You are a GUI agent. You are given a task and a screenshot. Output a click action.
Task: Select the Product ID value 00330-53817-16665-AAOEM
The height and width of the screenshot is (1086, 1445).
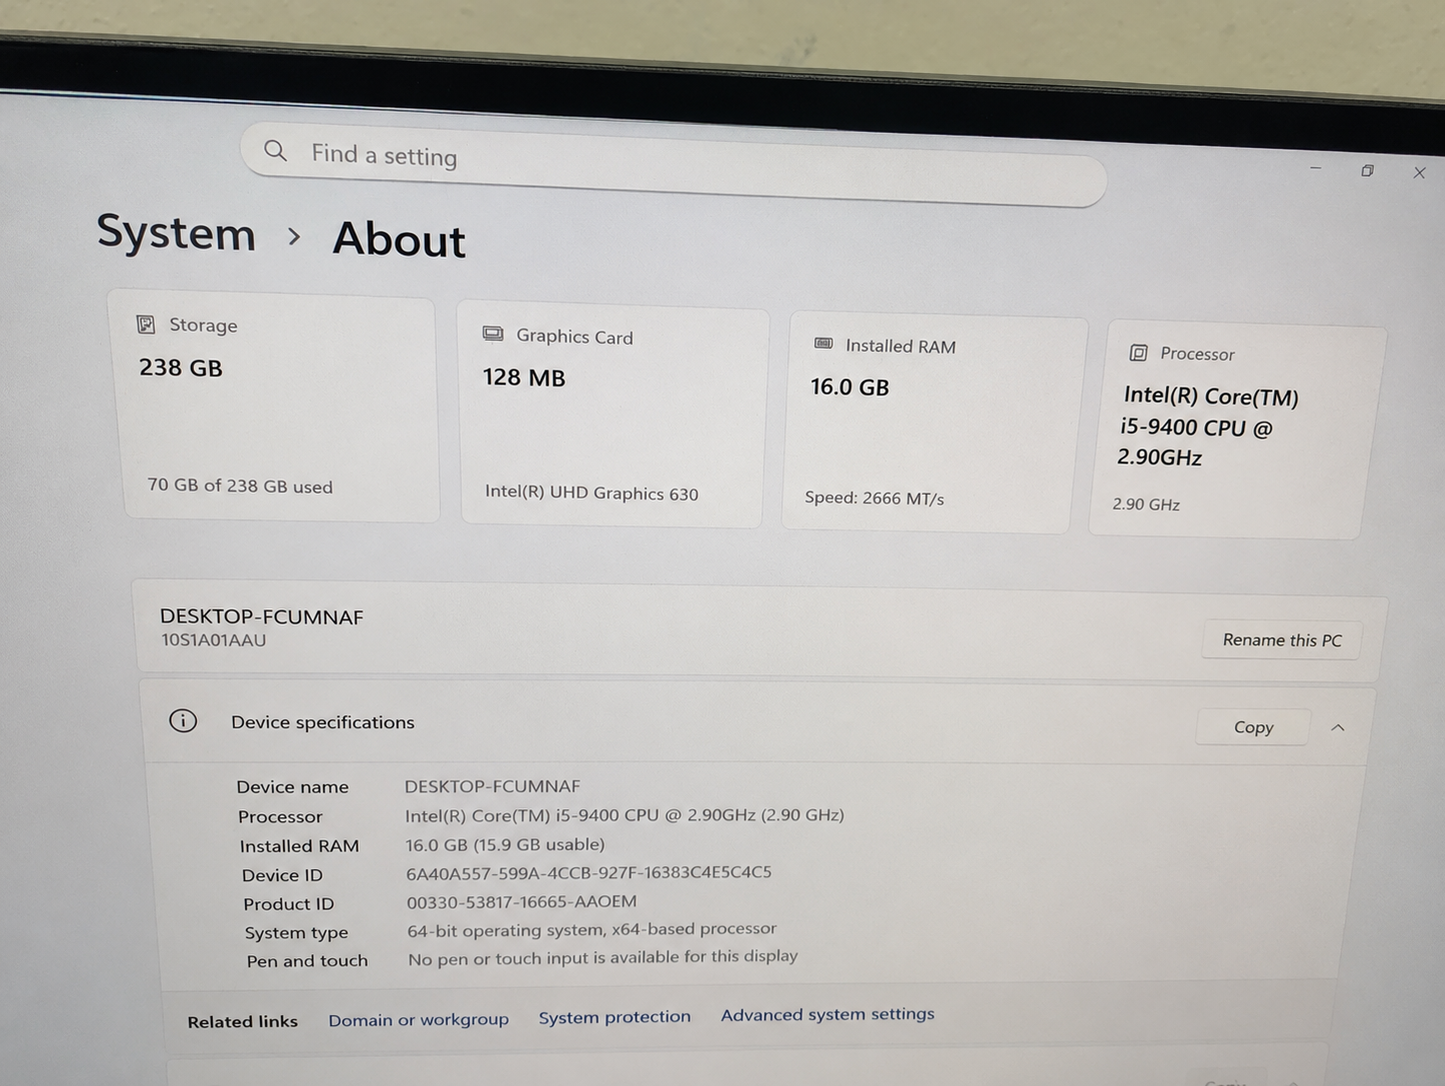pyautogui.click(x=521, y=902)
